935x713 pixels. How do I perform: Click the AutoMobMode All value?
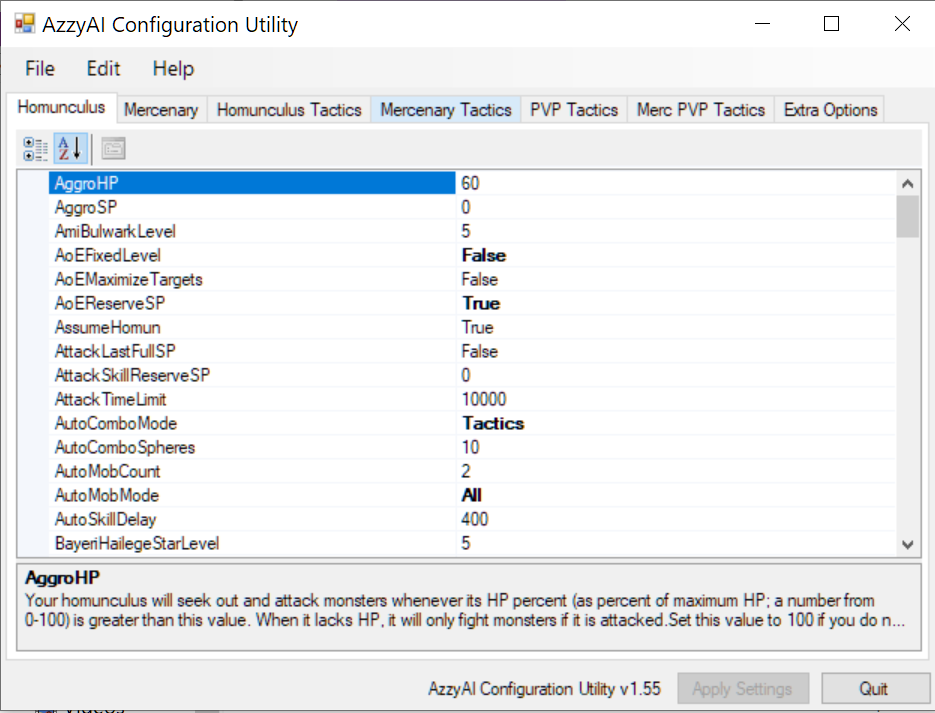click(x=676, y=495)
